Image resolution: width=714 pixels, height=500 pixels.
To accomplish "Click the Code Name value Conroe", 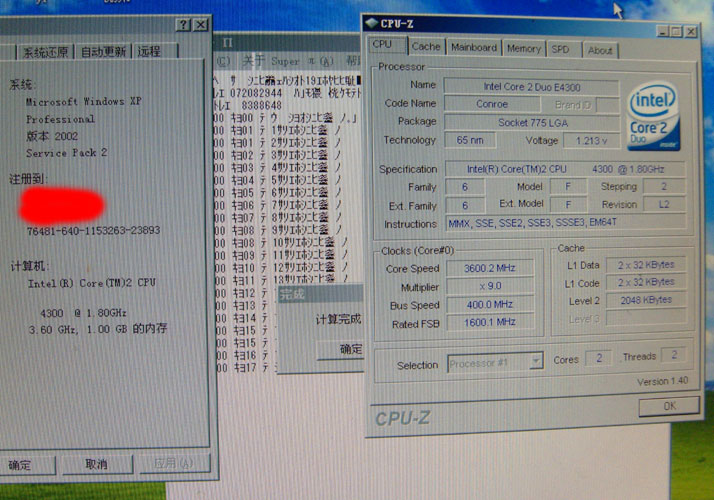I will (x=492, y=104).
